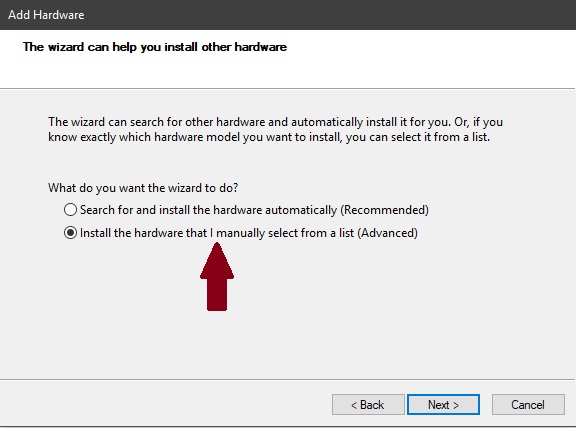The width and height of the screenshot is (576, 428).
Task: Select the automatic search radio button
Action: (x=70, y=210)
